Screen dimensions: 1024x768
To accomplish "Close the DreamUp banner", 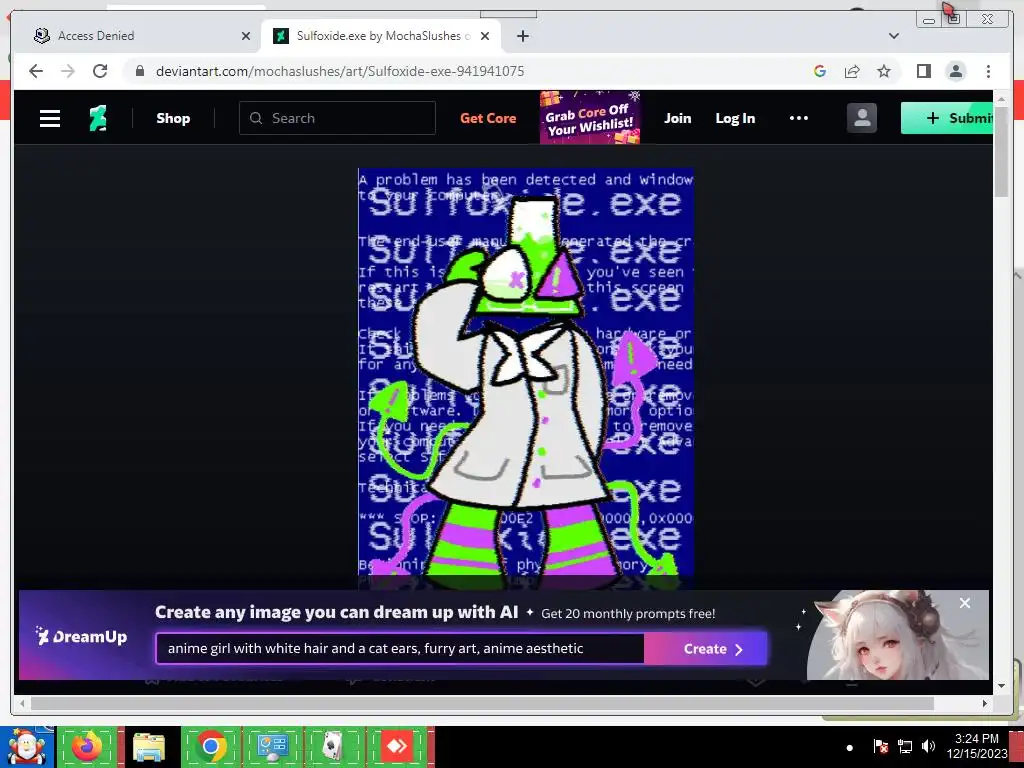I will 965,603.
